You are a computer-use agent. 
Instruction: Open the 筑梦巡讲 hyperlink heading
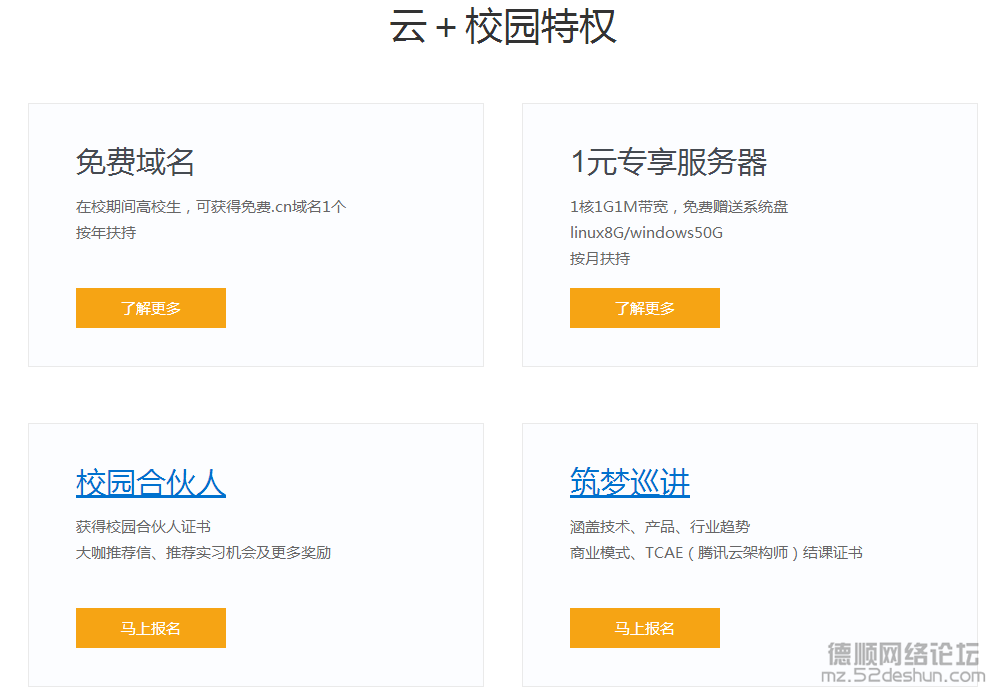[x=630, y=483]
